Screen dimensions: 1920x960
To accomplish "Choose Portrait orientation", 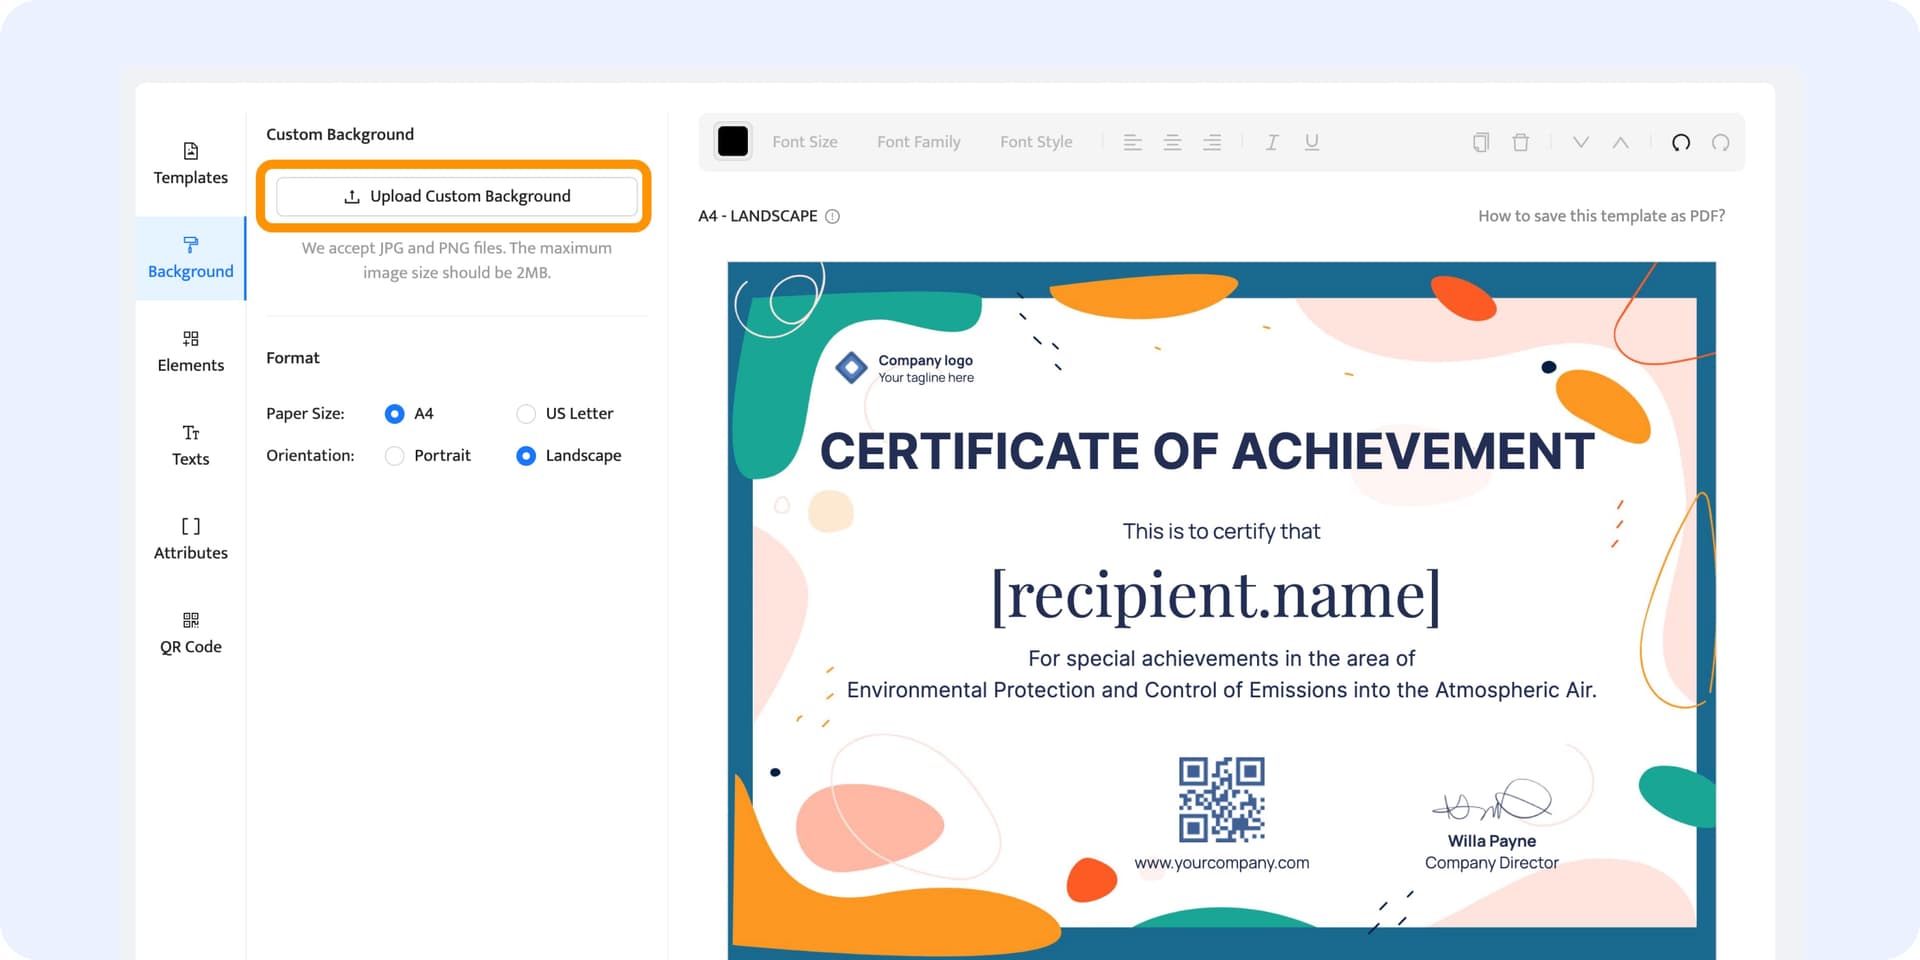I will (395, 456).
